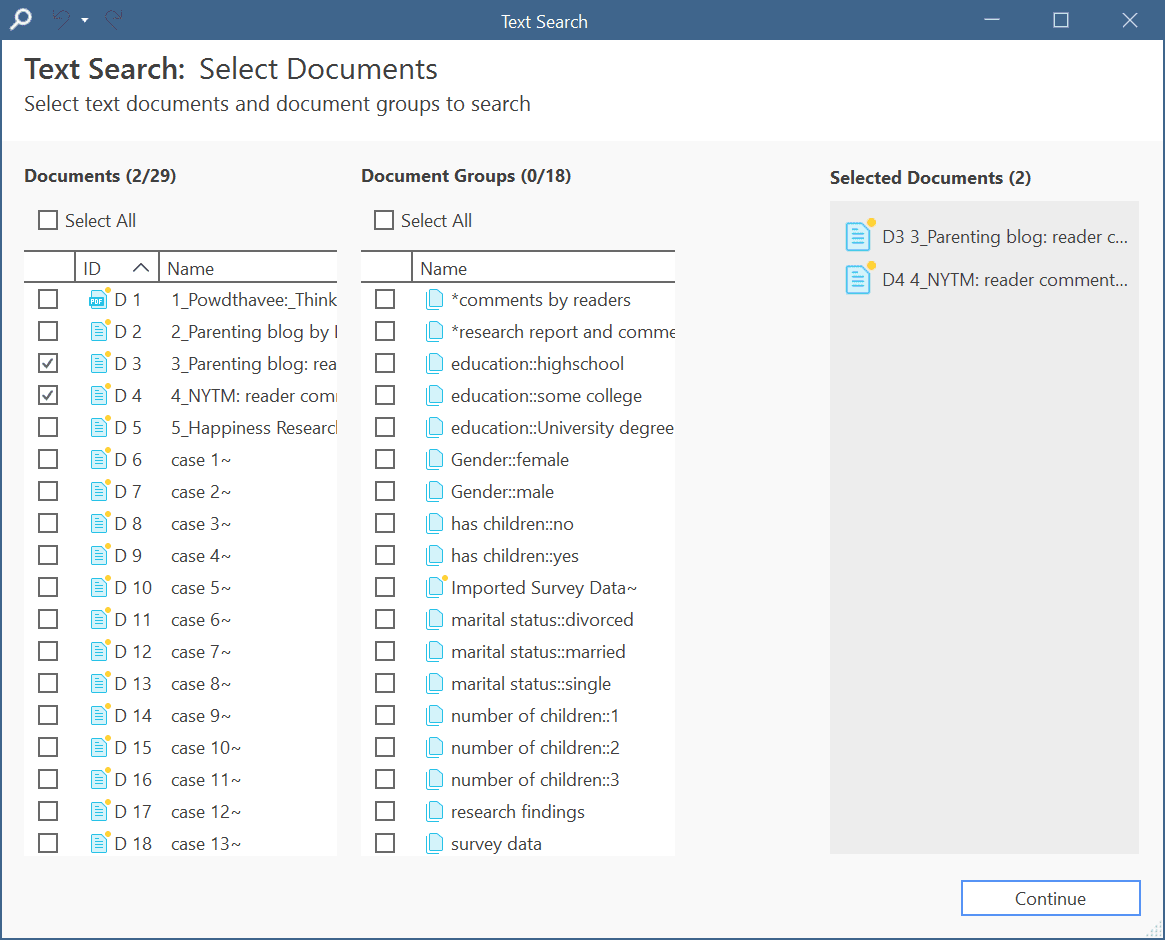The height and width of the screenshot is (940, 1165).
Task: Click document name case 12~
Action: pyautogui.click(x=206, y=811)
